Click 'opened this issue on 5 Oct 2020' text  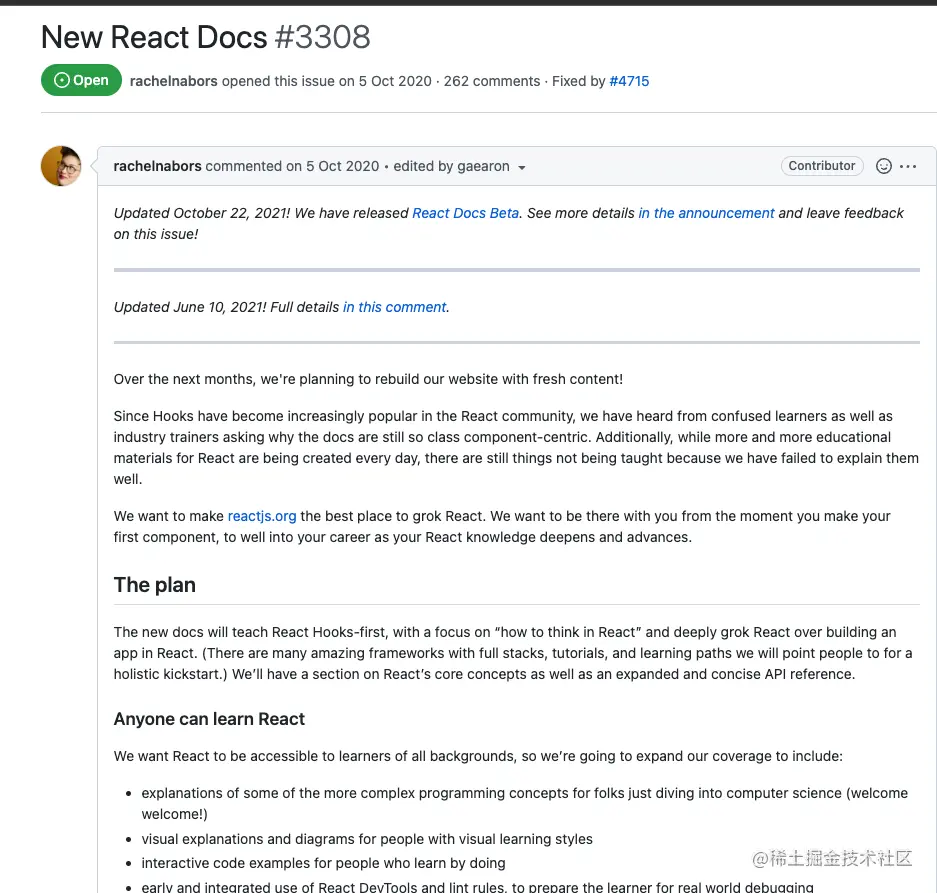point(326,81)
